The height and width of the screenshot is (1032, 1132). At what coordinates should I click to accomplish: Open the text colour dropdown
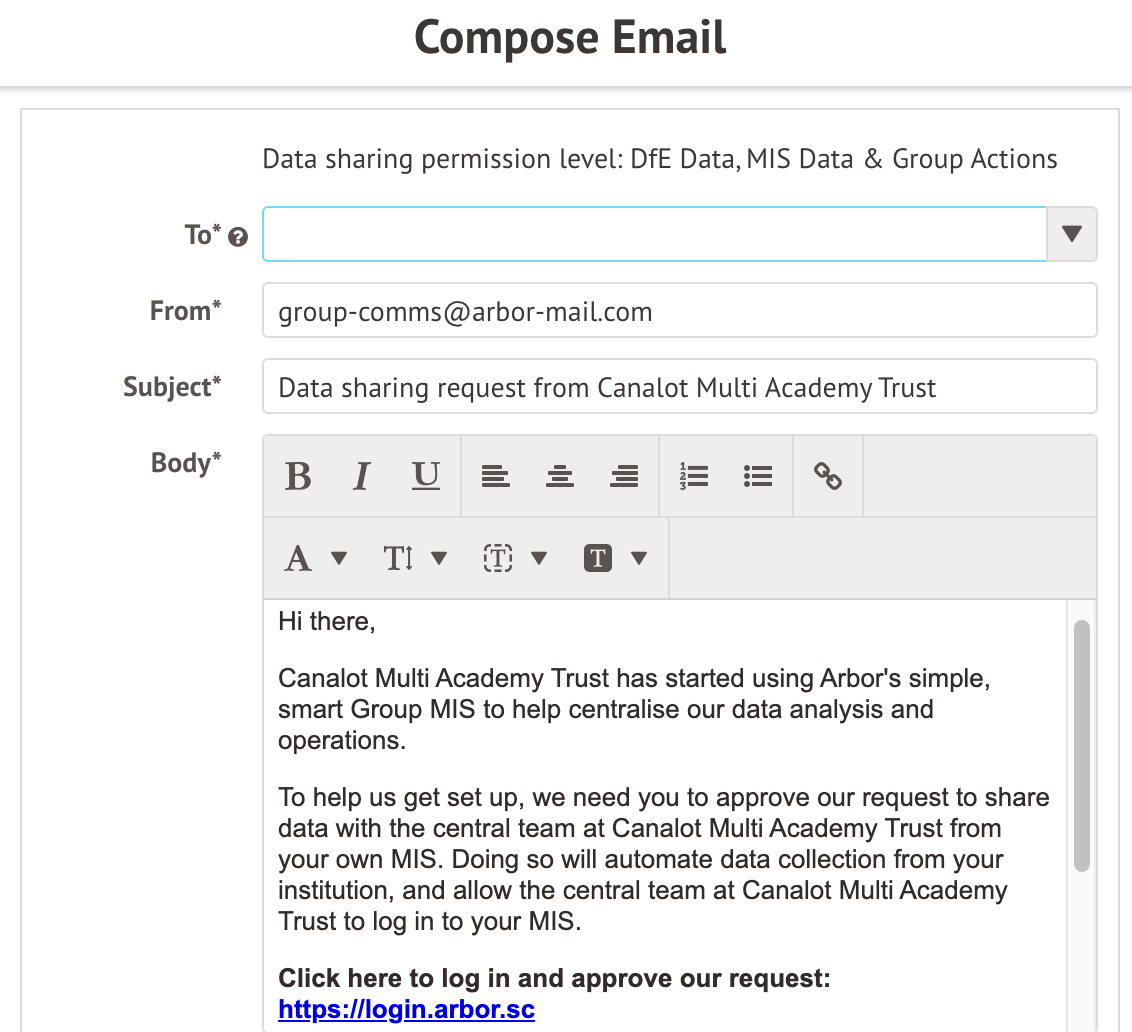pyautogui.click(x=514, y=558)
